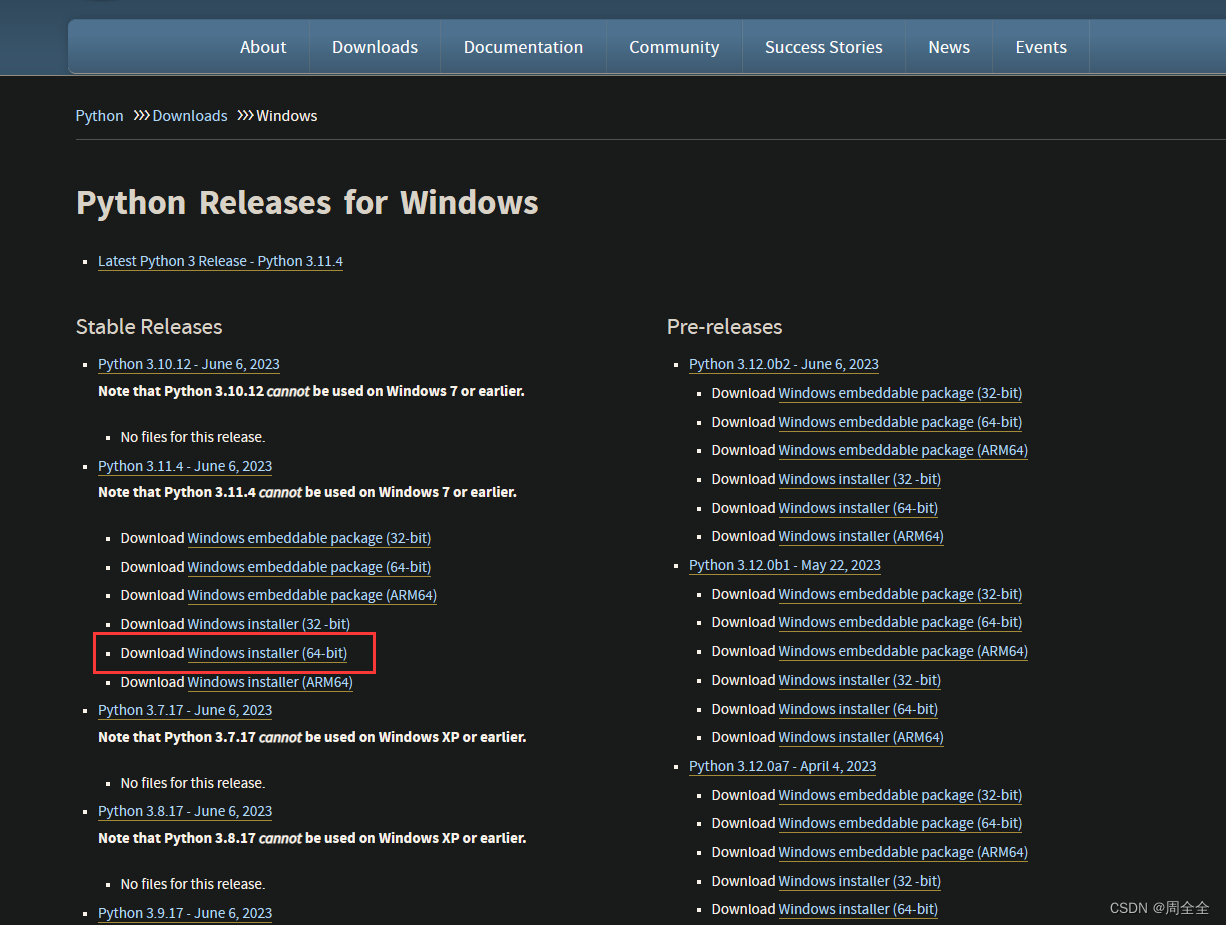Open the Documentation navigation menu
Screen dimensions: 1226x925
coord(523,47)
